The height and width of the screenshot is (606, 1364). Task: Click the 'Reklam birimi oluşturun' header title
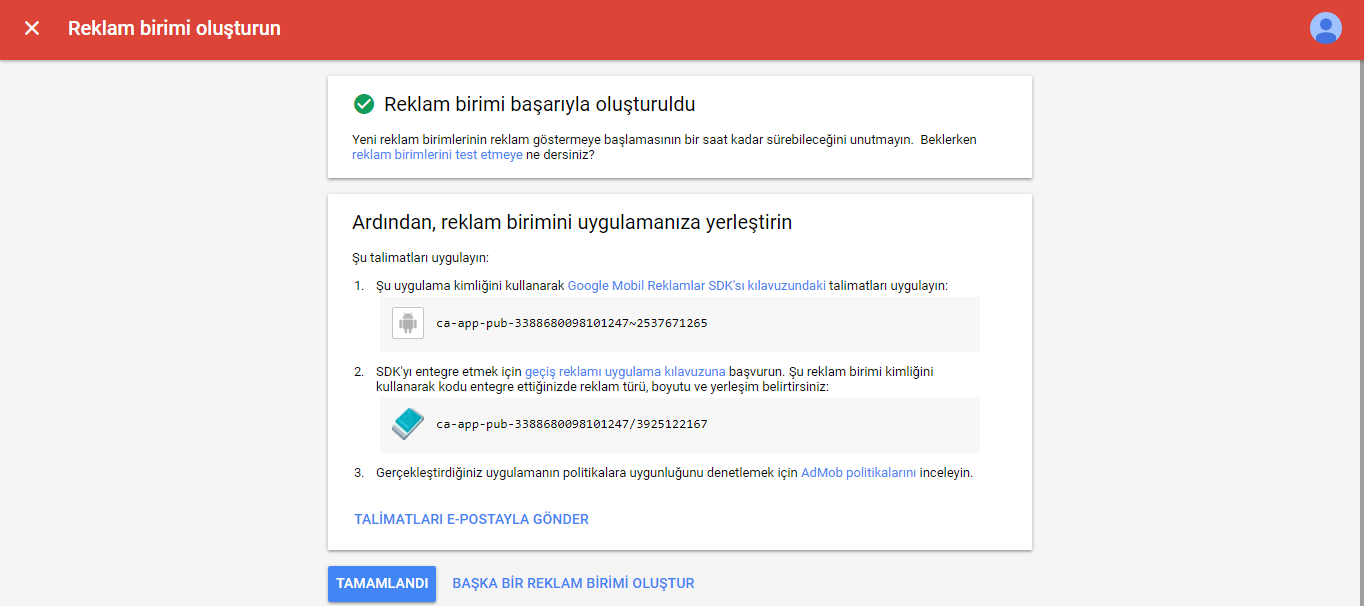tap(174, 29)
